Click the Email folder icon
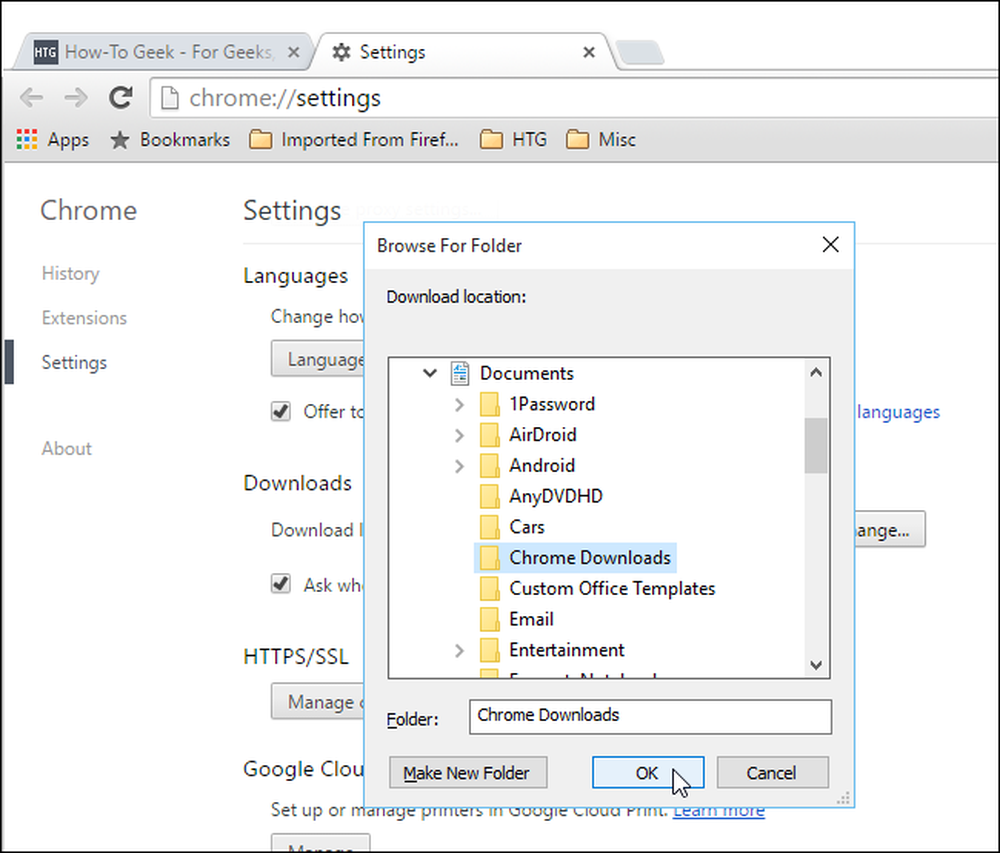Image resolution: width=1000 pixels, height=853 pixels. [x=489, y=619]
